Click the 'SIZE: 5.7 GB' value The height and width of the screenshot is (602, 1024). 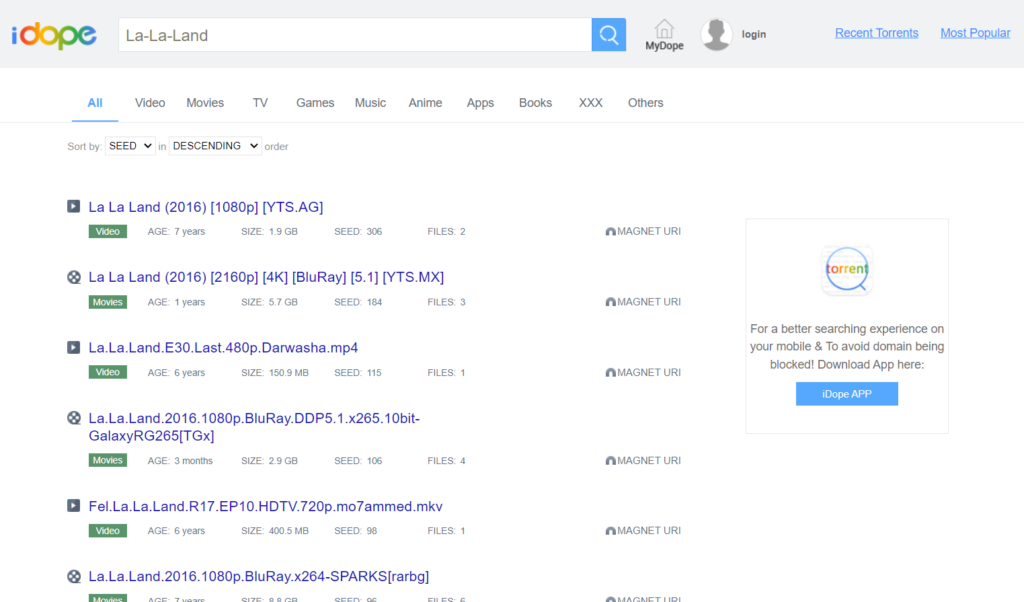coord(269,302)
